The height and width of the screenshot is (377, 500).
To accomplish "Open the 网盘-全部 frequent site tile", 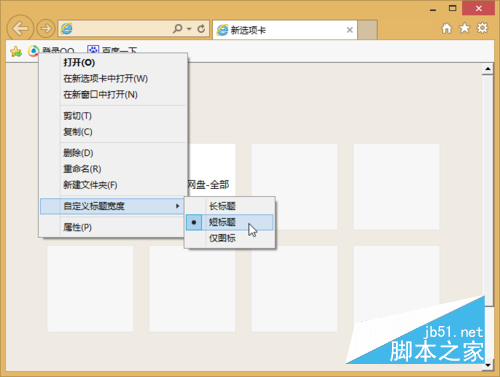I will (211, 170).
